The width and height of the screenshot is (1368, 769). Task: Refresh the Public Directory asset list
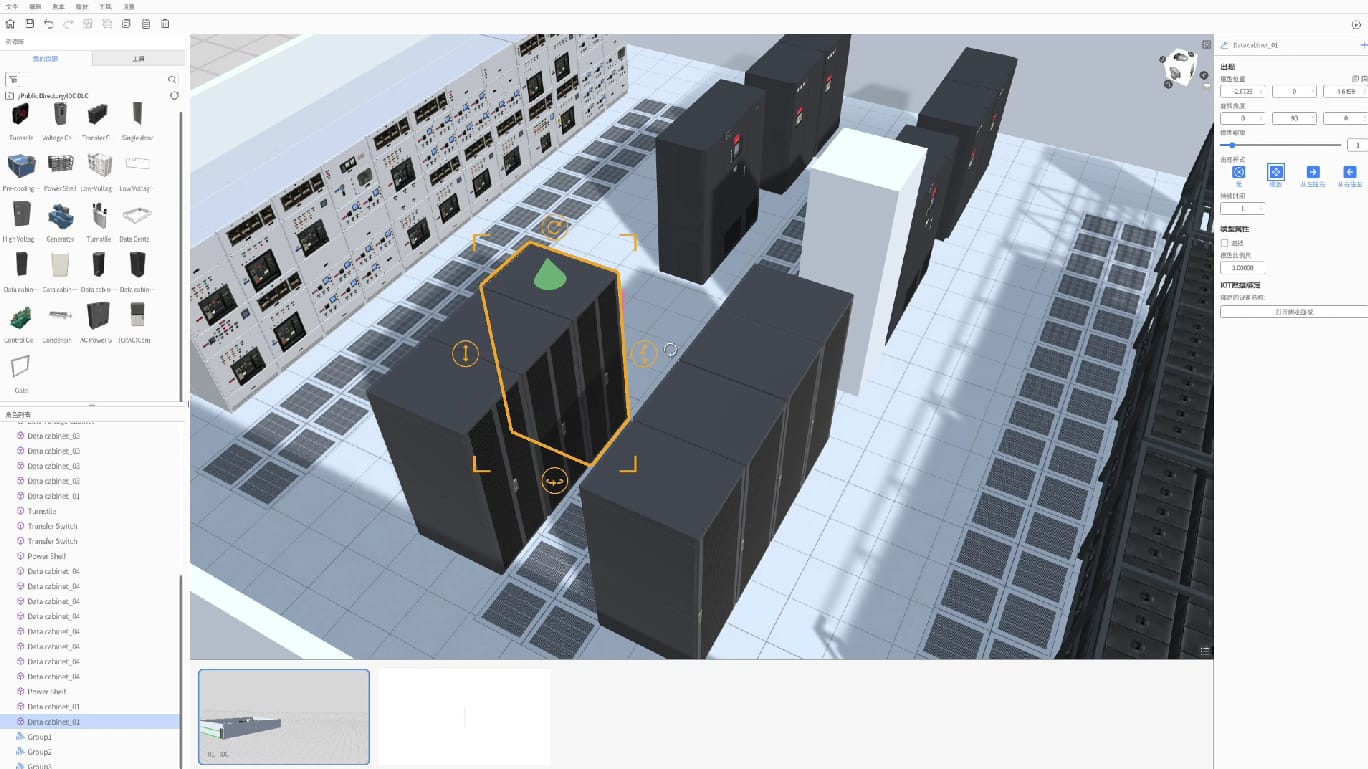coord(175,95)
